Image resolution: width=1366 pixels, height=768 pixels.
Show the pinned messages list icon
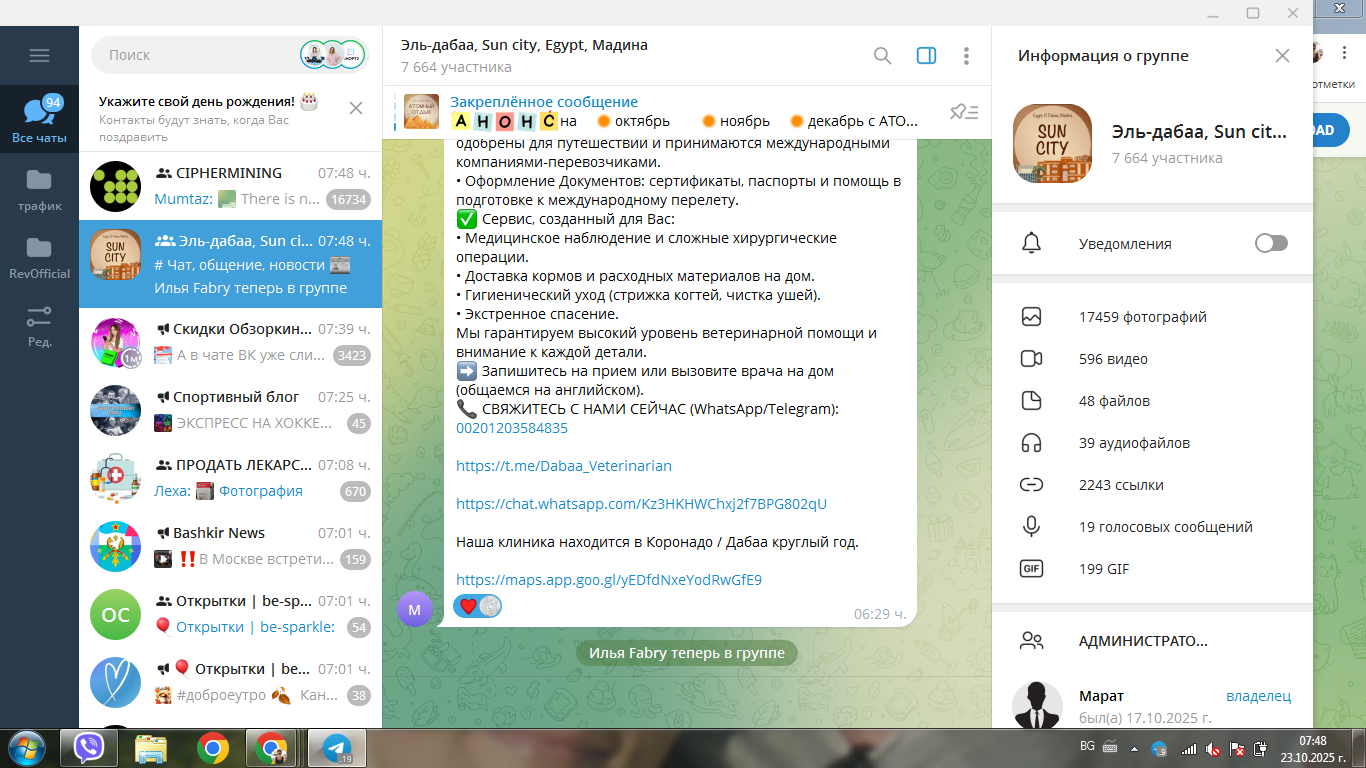pos(964,112)
